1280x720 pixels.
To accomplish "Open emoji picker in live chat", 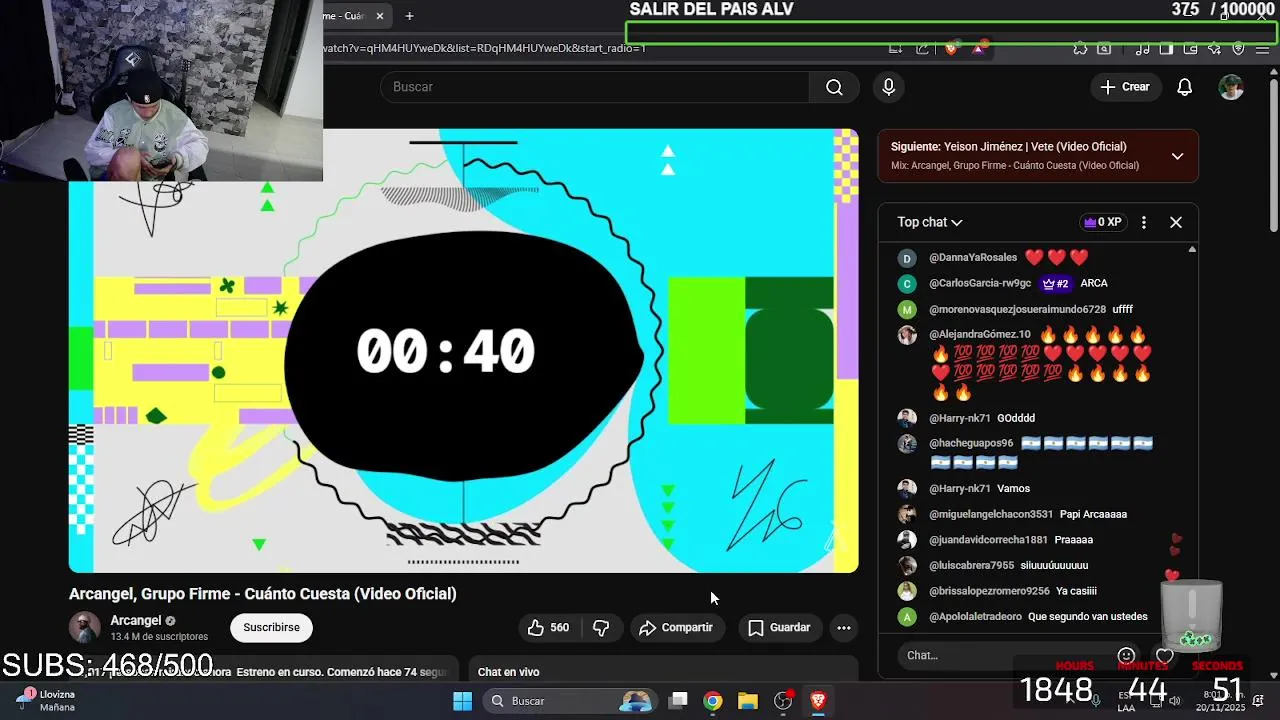I will [x=1126, y=656].
